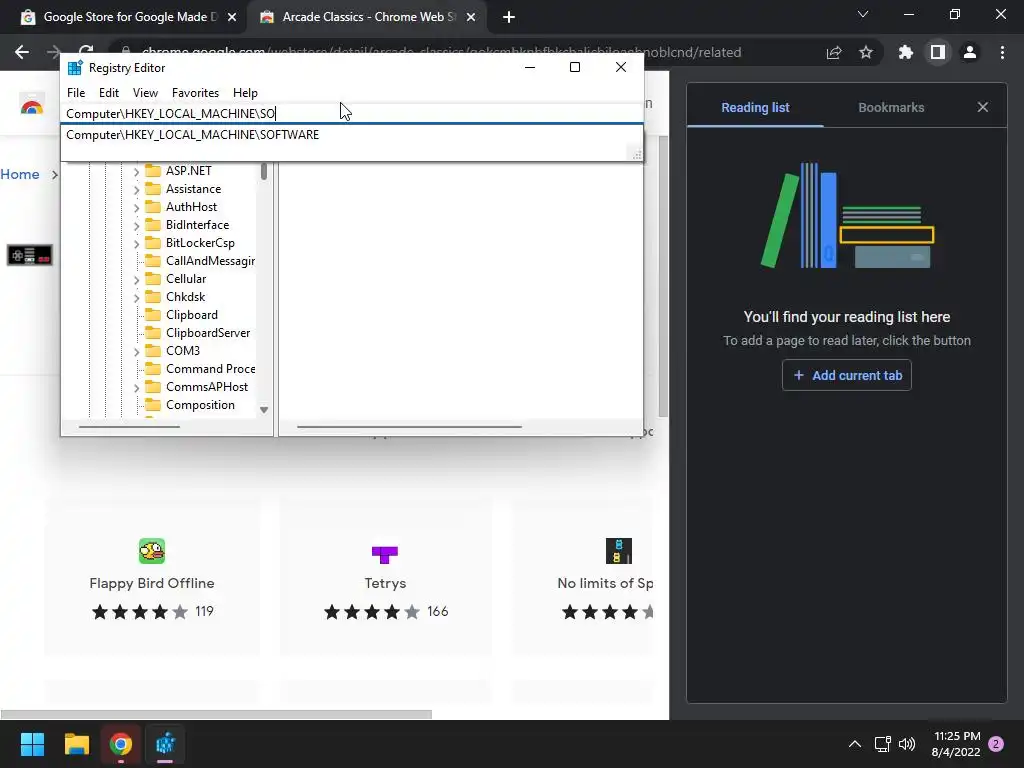The width and height of the screenshot is (1024, 768).
Task: Open a new Chrome tab with plus icon
Action: [509, 17]
